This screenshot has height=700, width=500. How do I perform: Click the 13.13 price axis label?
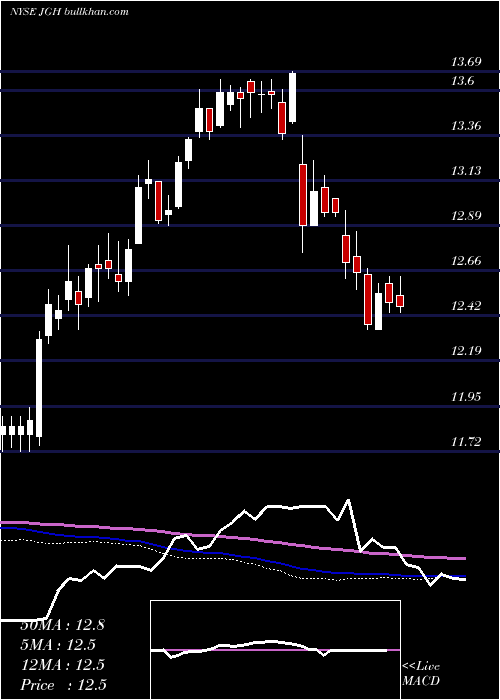click(x=466, y=171)
